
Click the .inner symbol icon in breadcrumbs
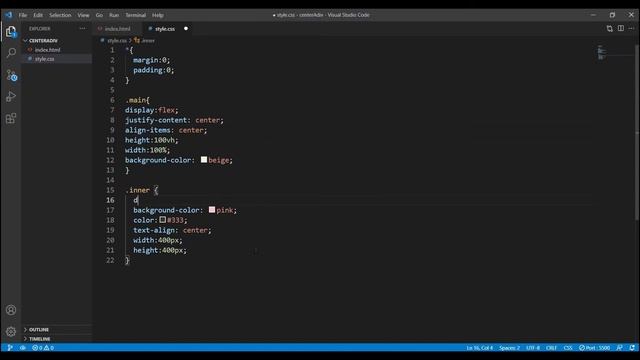[137, 40]
